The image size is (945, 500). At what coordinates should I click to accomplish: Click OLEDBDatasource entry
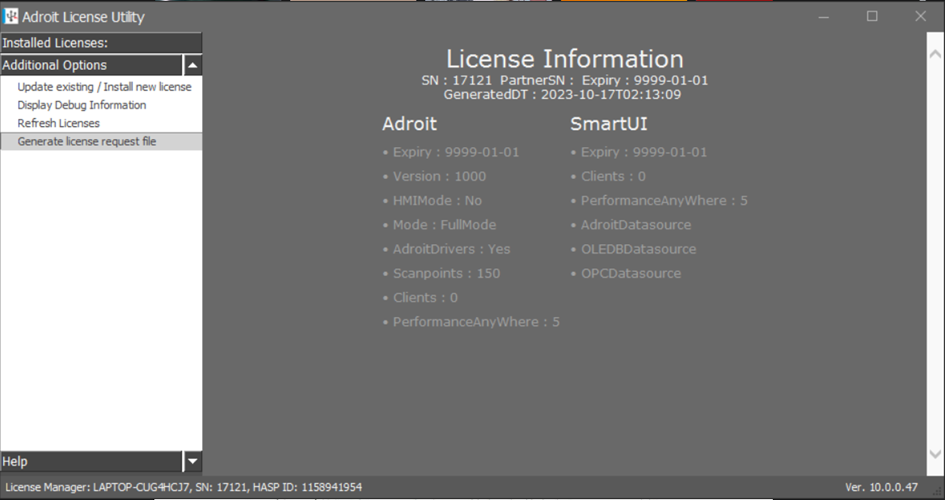point(638,249)
